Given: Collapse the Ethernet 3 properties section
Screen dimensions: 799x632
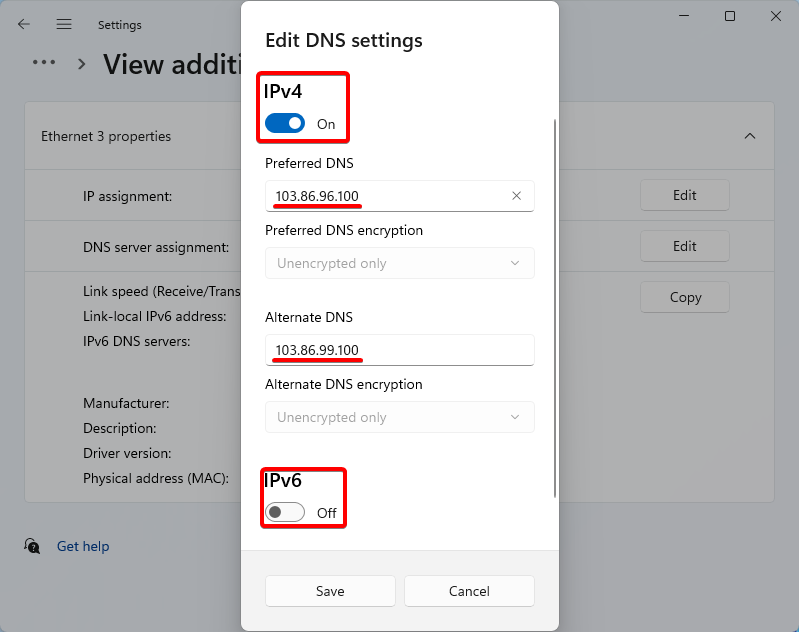Looking at the screenshot, I should [750, 136].
